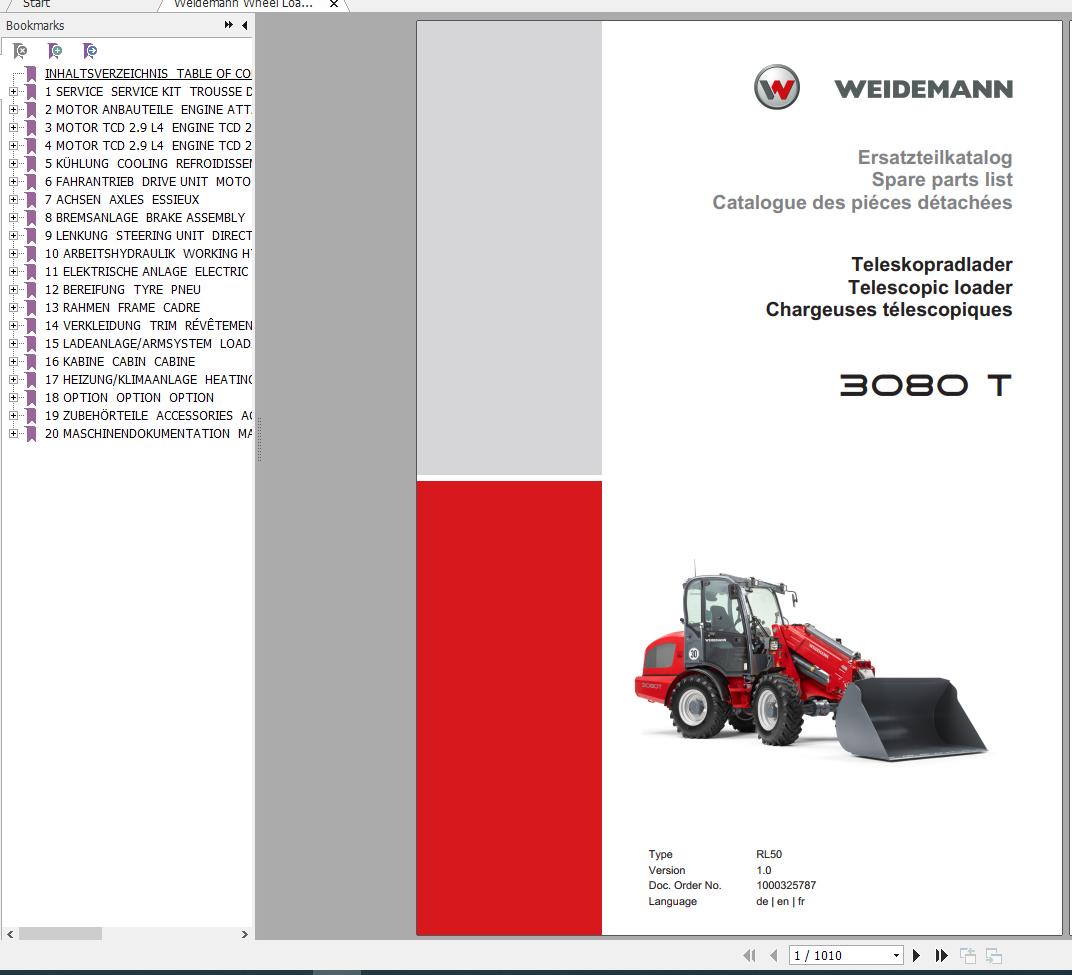
Task: Open INHALTSVERZEICHNIS TABLE OF CONTENTS bookmark
Action: click(x=148, y=74)
